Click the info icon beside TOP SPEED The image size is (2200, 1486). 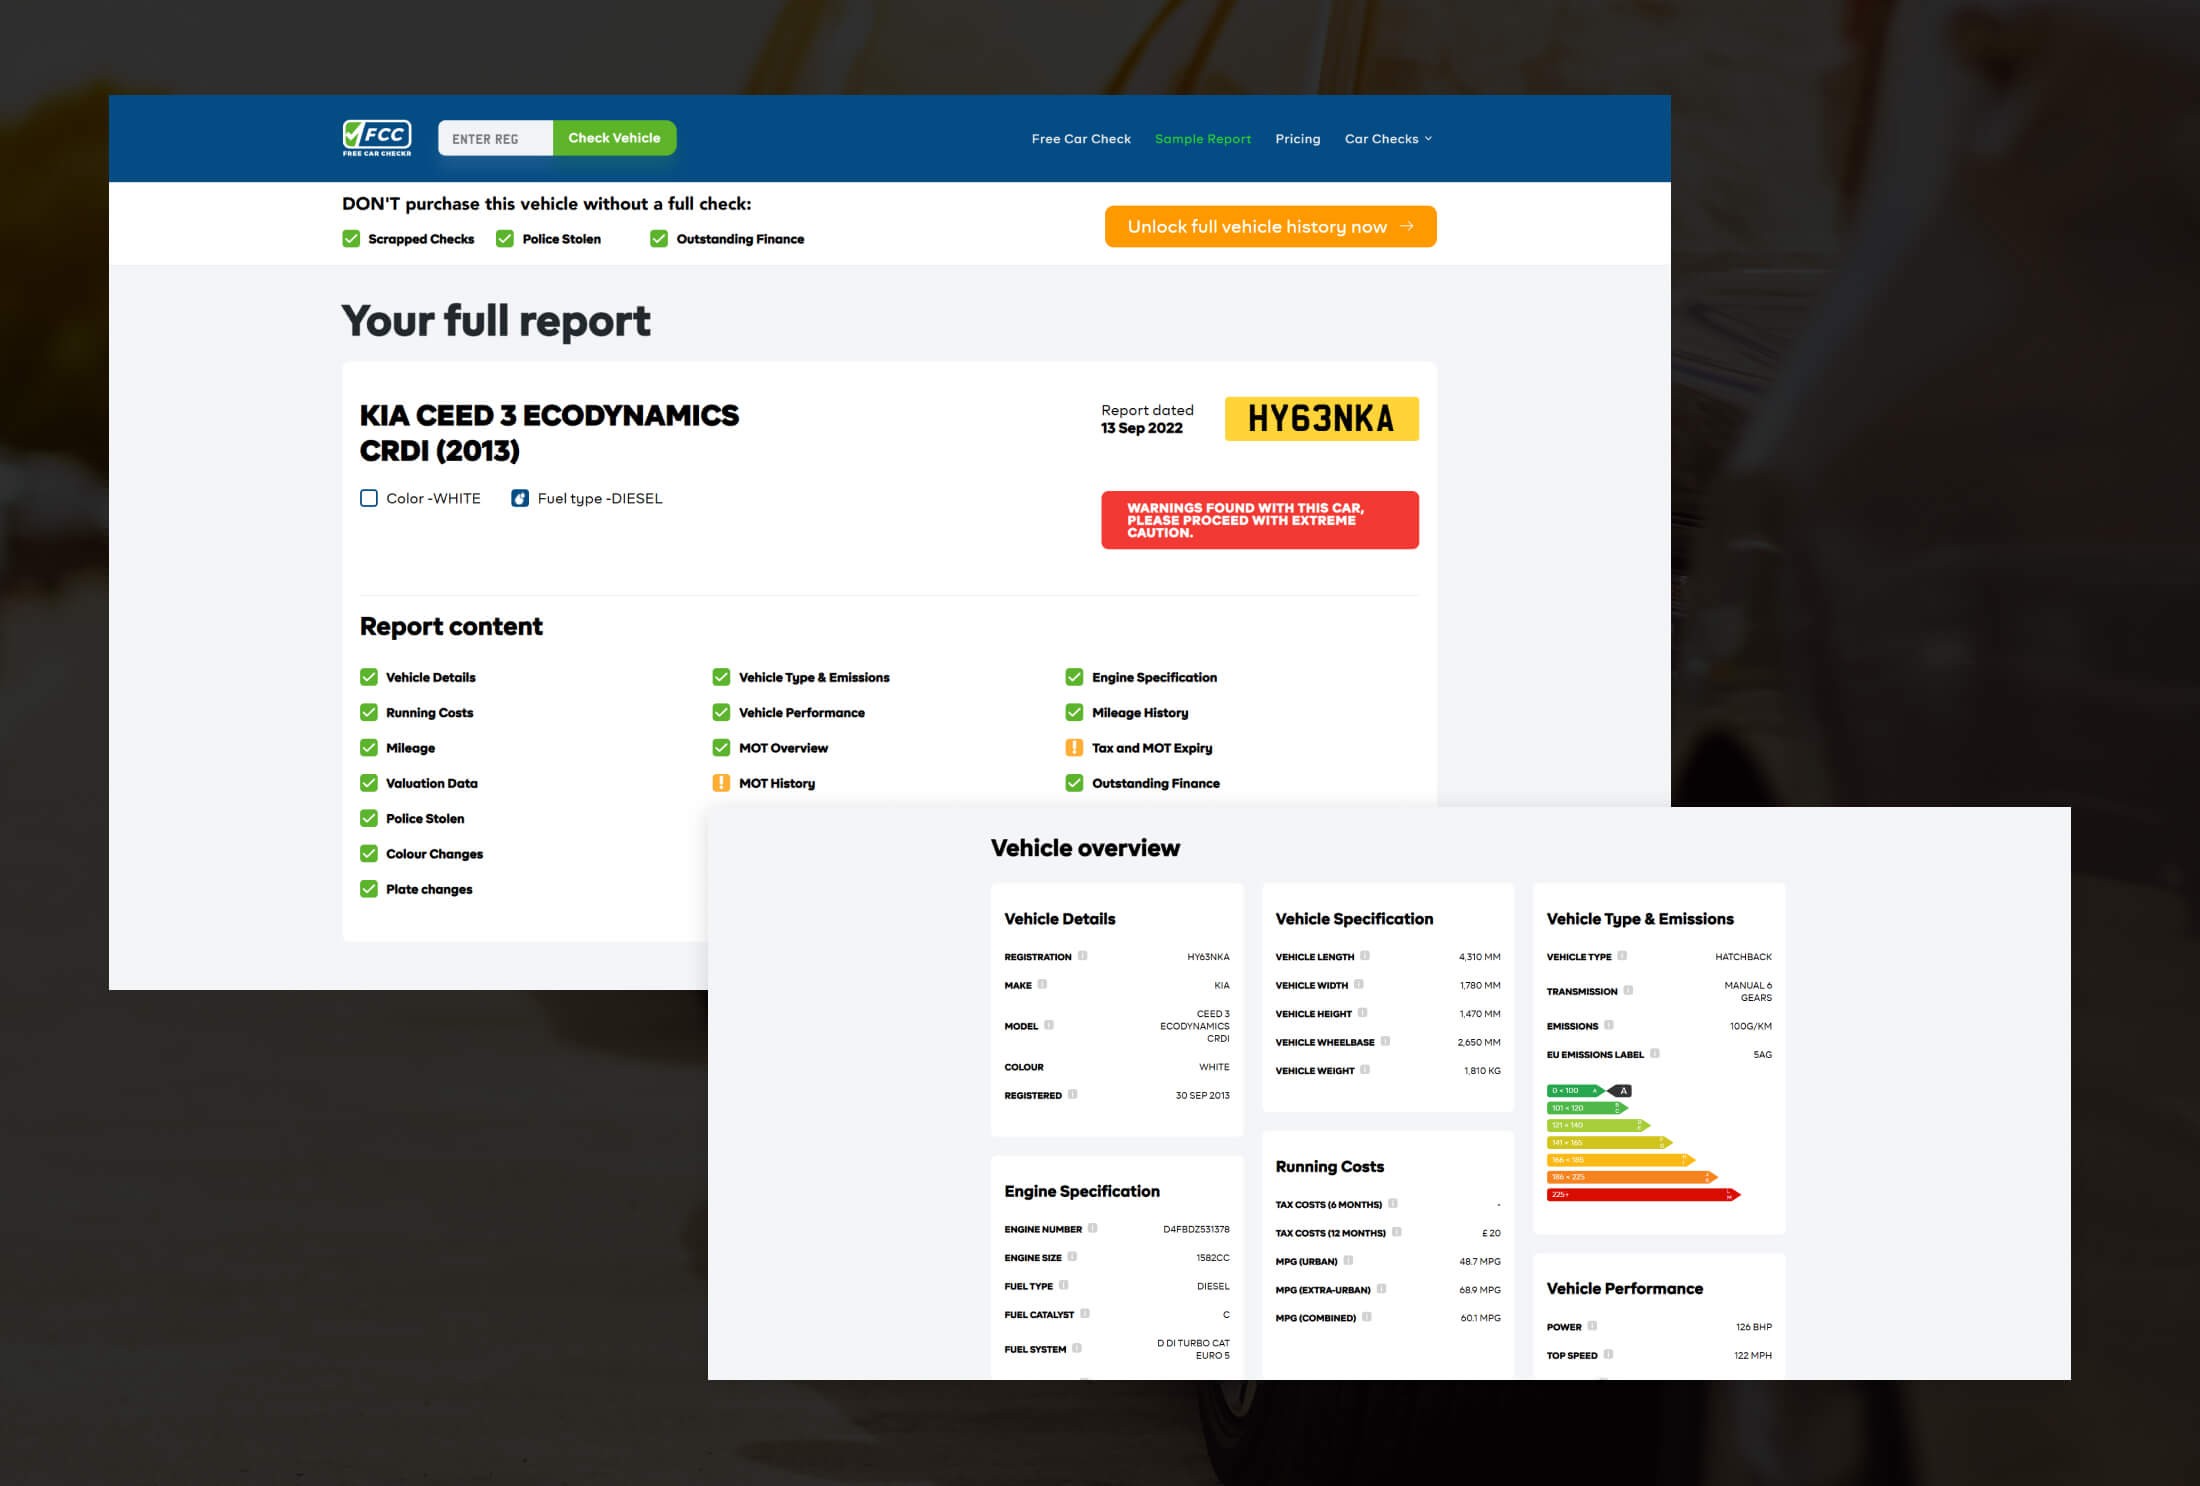(1609, 1355)
